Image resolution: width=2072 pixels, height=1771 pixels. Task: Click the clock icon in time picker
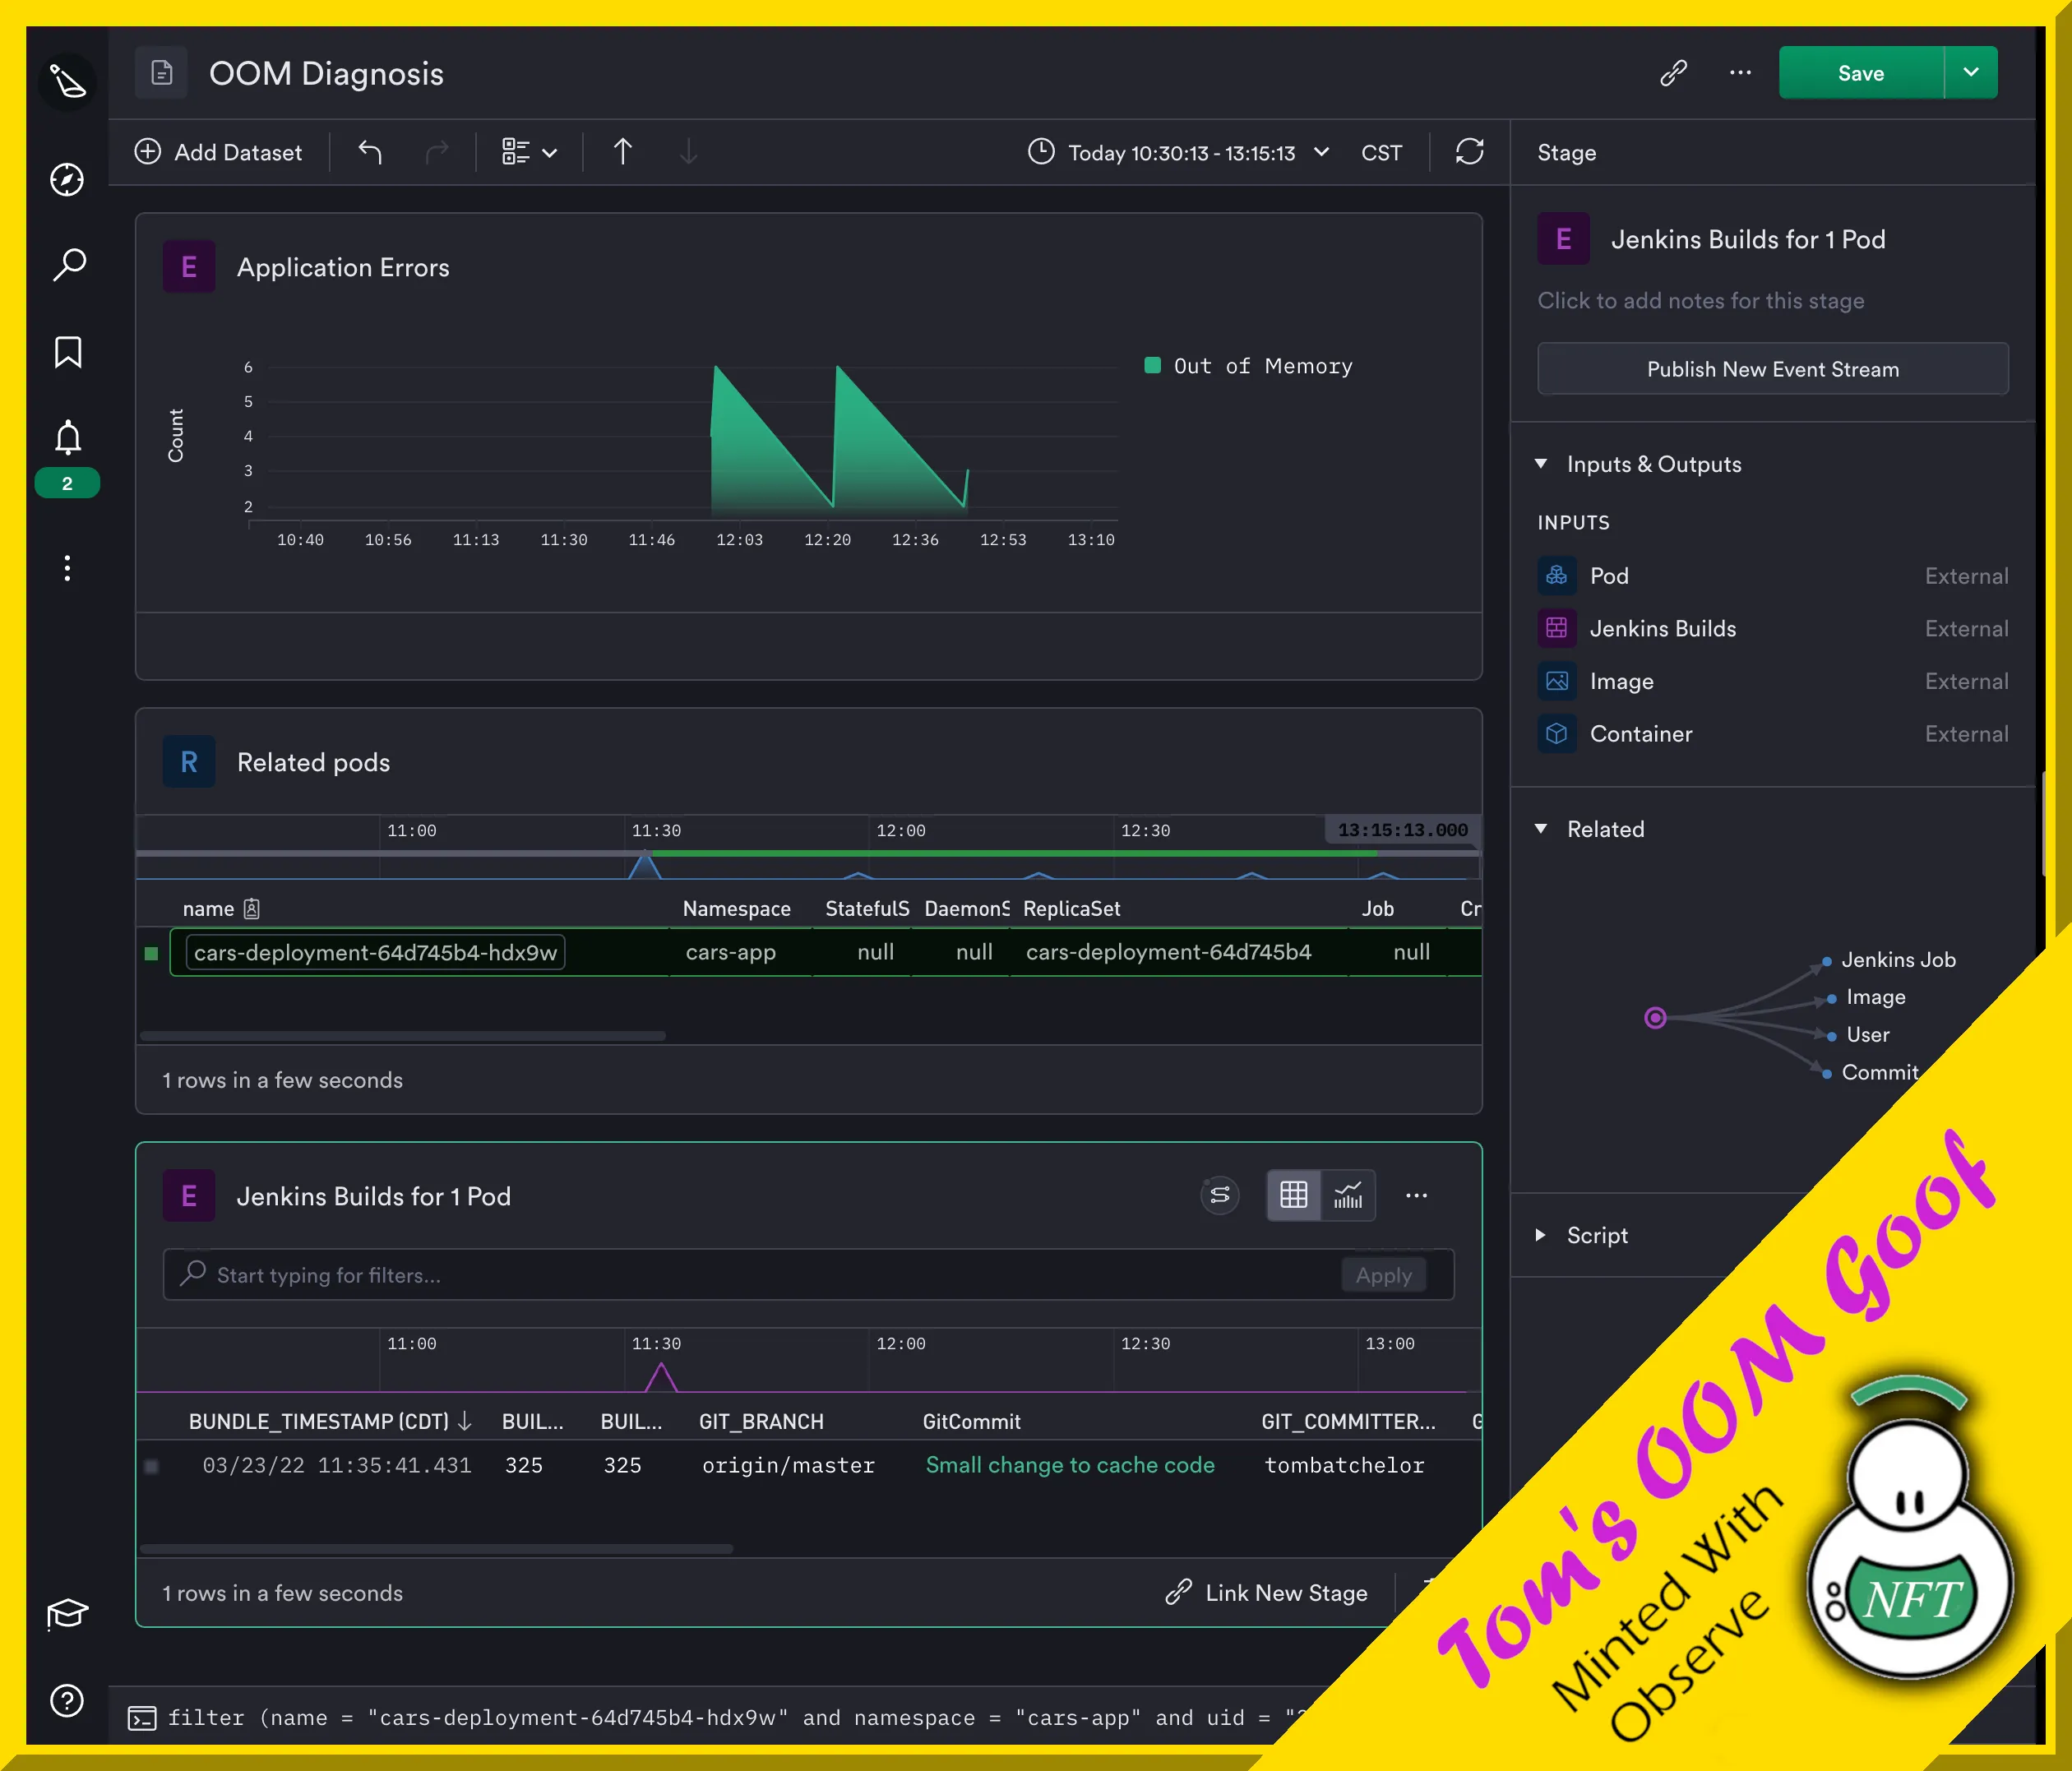[x=1041, y=152]
